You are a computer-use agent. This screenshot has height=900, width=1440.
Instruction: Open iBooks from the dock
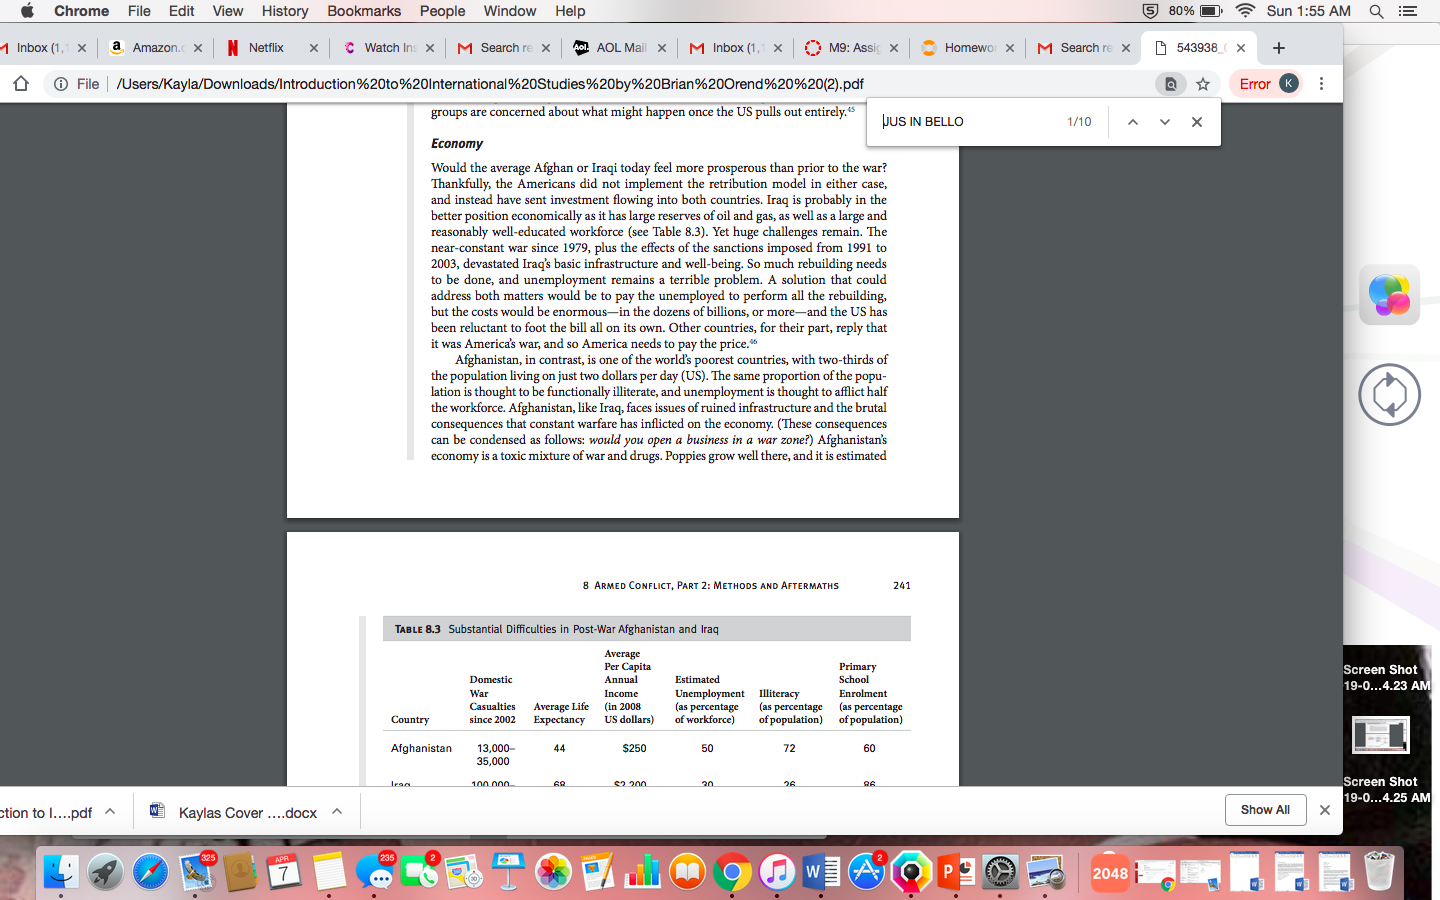coord(687,872)
